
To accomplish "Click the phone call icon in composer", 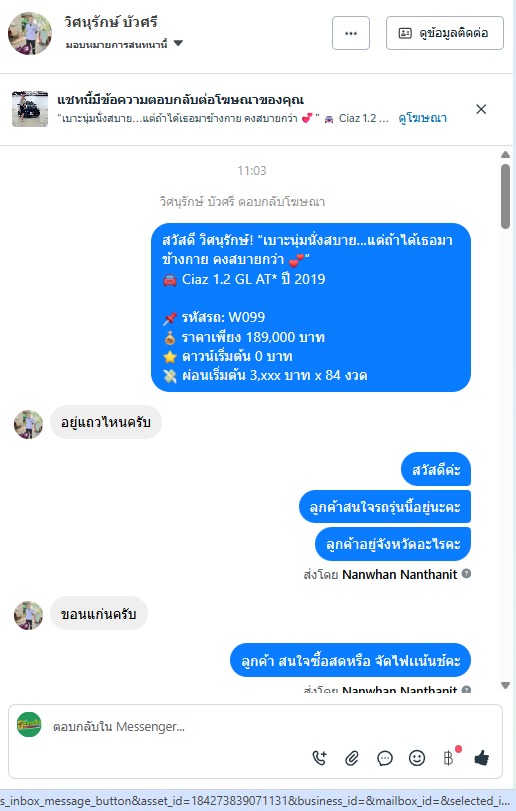I will pyautogui.click(x=320, y=758).
